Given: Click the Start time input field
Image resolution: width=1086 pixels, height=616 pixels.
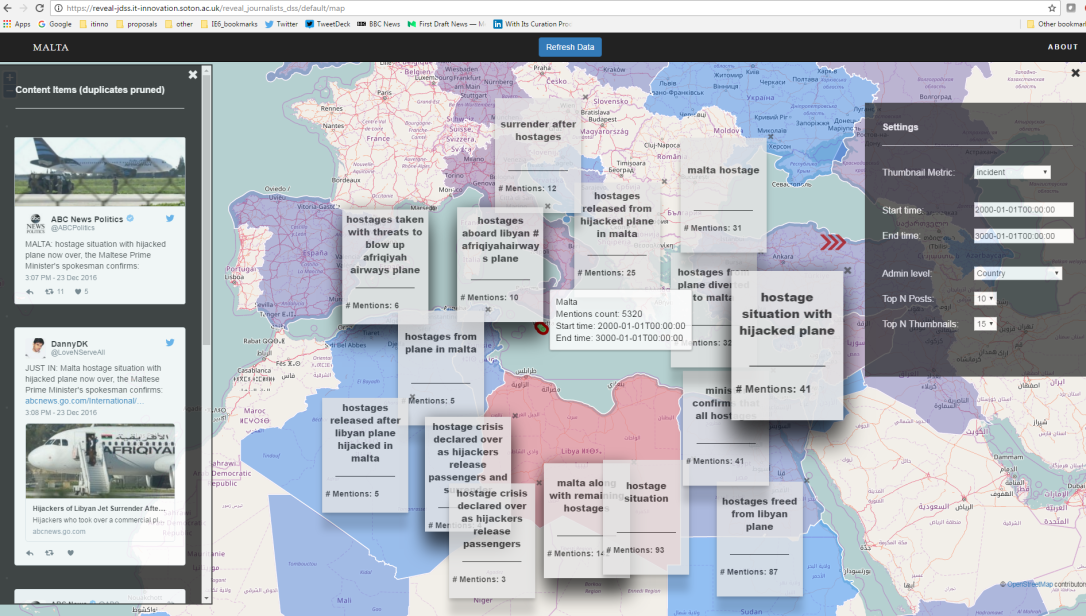Looking at the screenshot, I should coord(1023,210).
